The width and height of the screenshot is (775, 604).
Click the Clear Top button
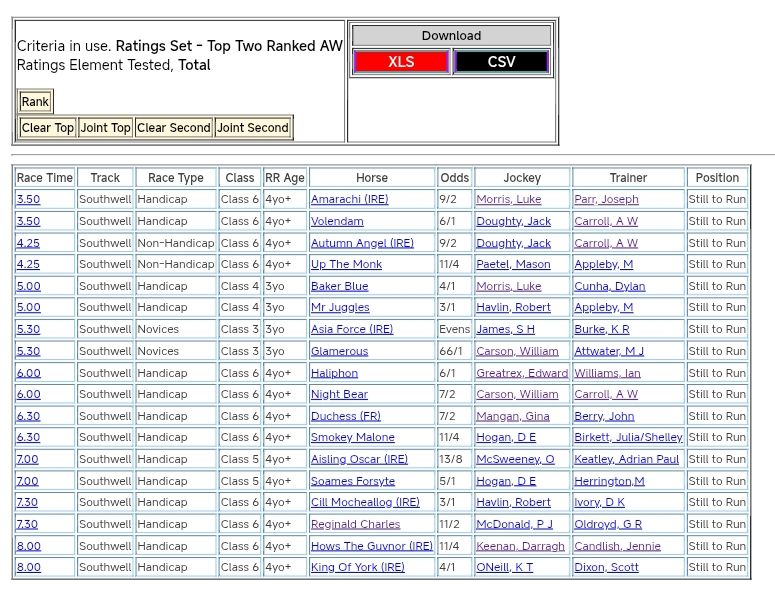[x=48, y=128]
